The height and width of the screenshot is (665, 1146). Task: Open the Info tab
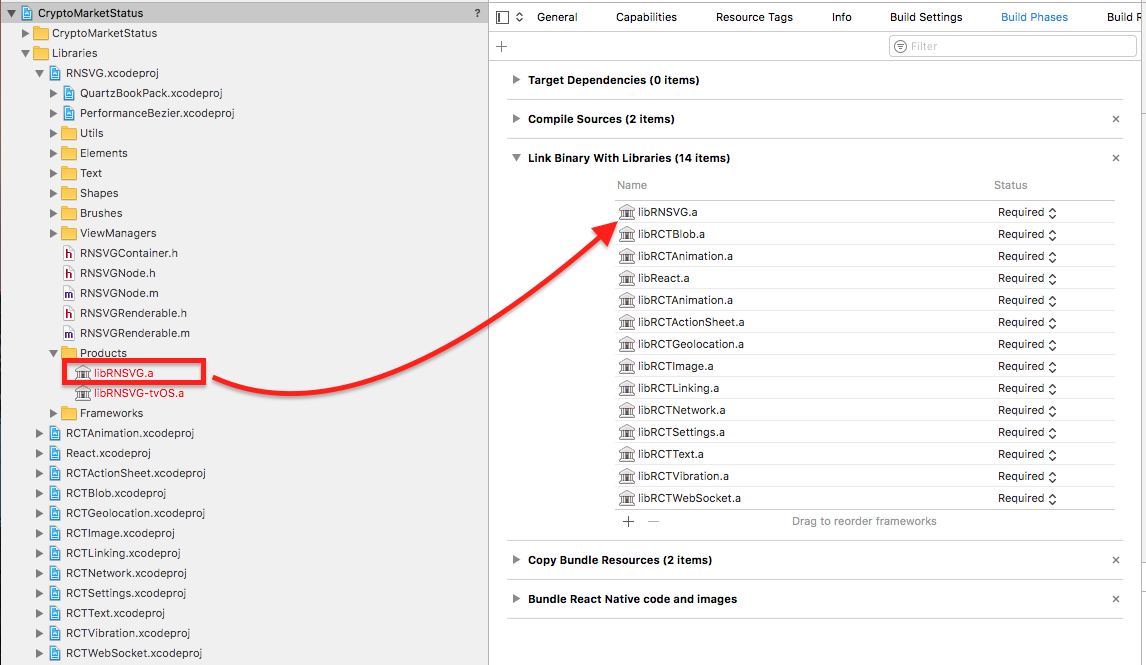(x=841, y=17)
